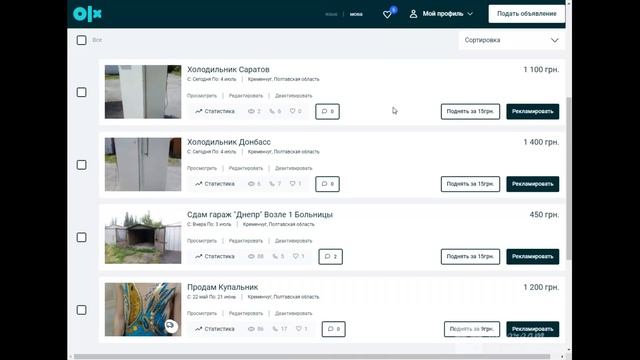The height and width of the screenshot is (360, 640).
Task: Select the Холодильник Донбасс checkbox
Action: click(x=82, y=165)
